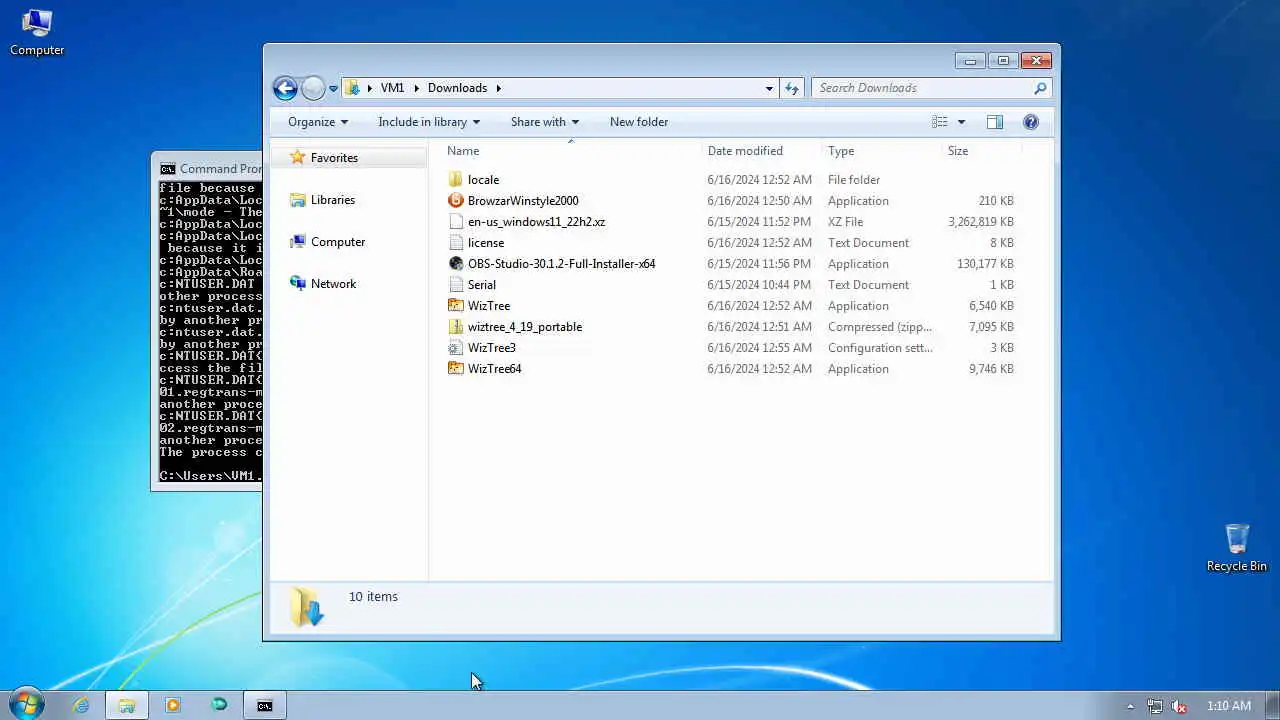
Task: Open the Recycle Bin desktop icon
Action: tap(1237, 548)
